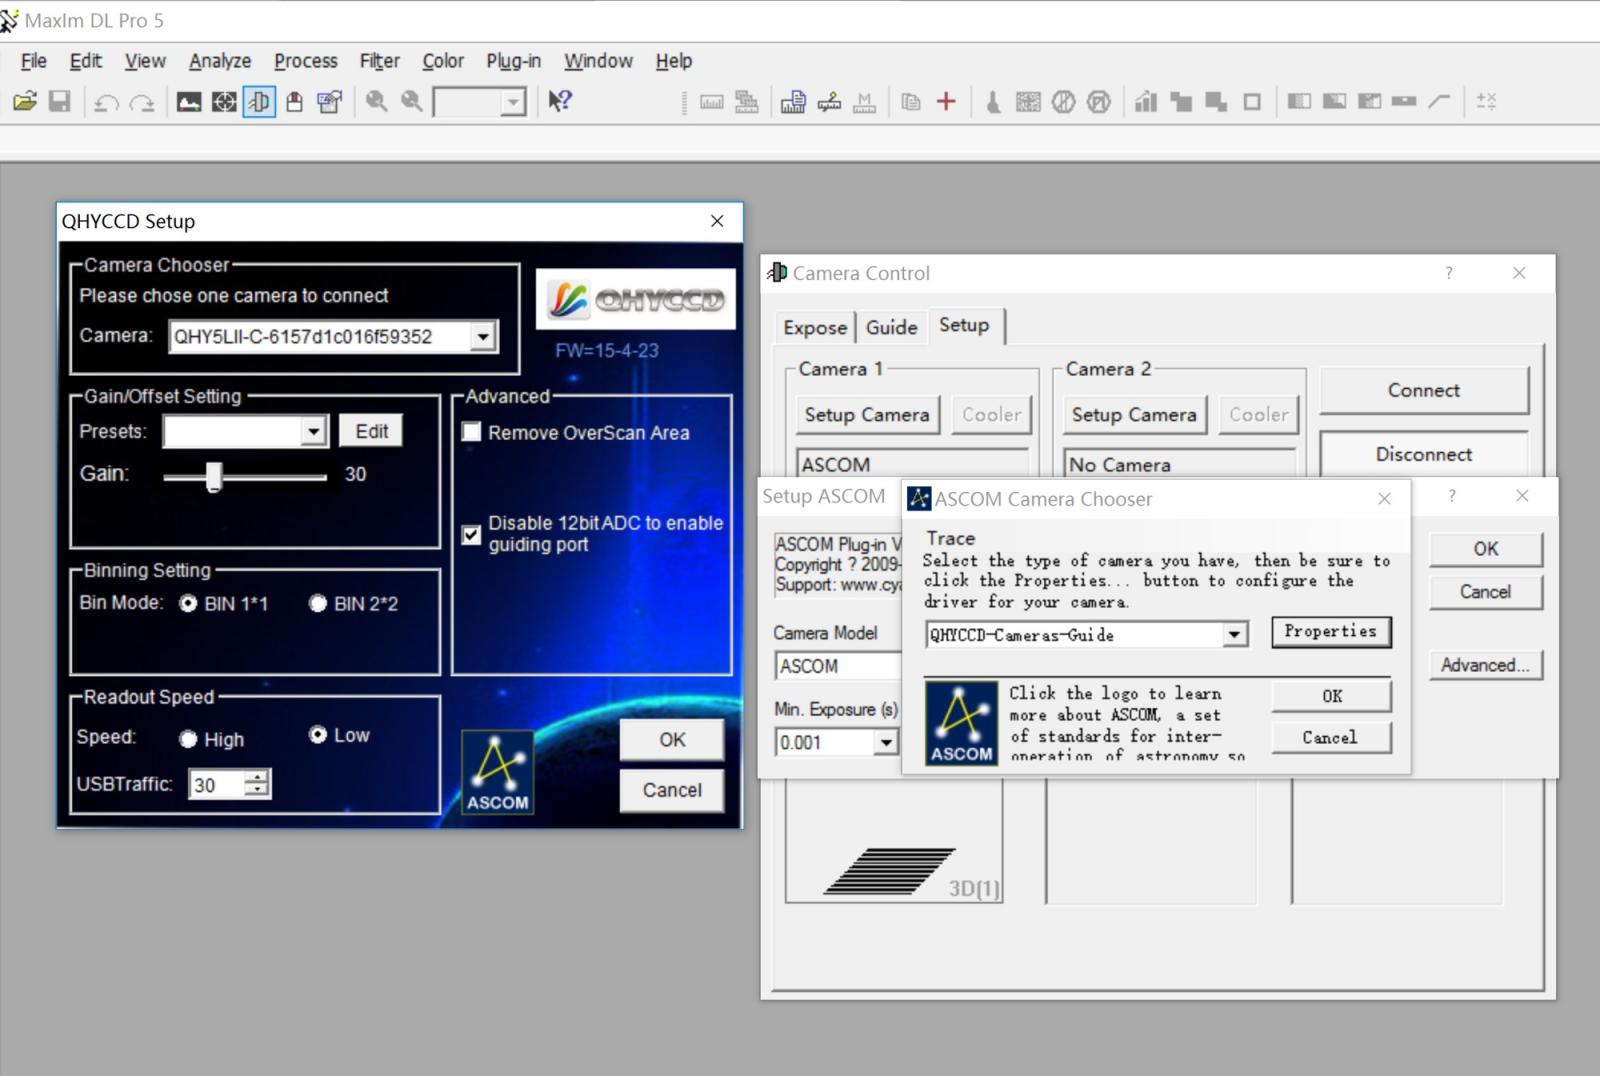
Task: Click the Edit presets button
Action: (371, 431)
